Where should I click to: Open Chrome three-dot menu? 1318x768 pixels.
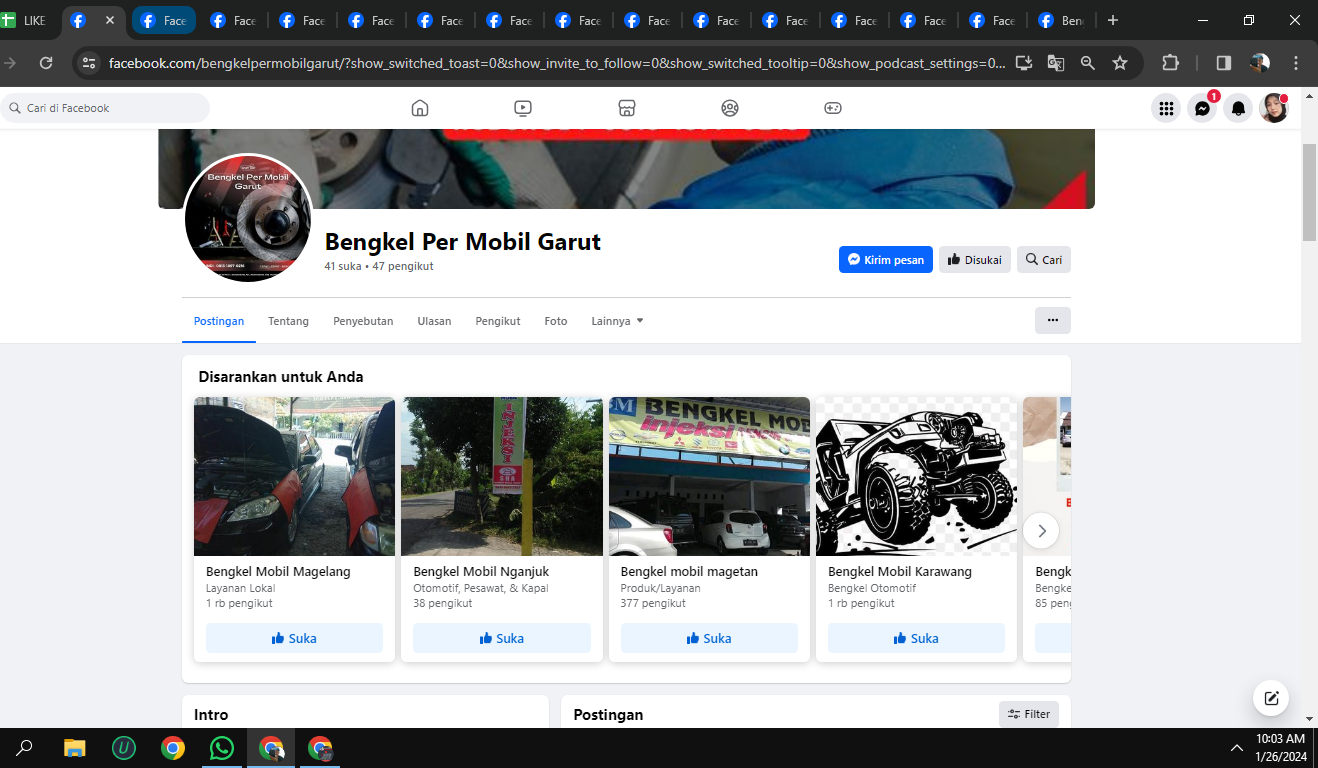[x=1296, y=63]
